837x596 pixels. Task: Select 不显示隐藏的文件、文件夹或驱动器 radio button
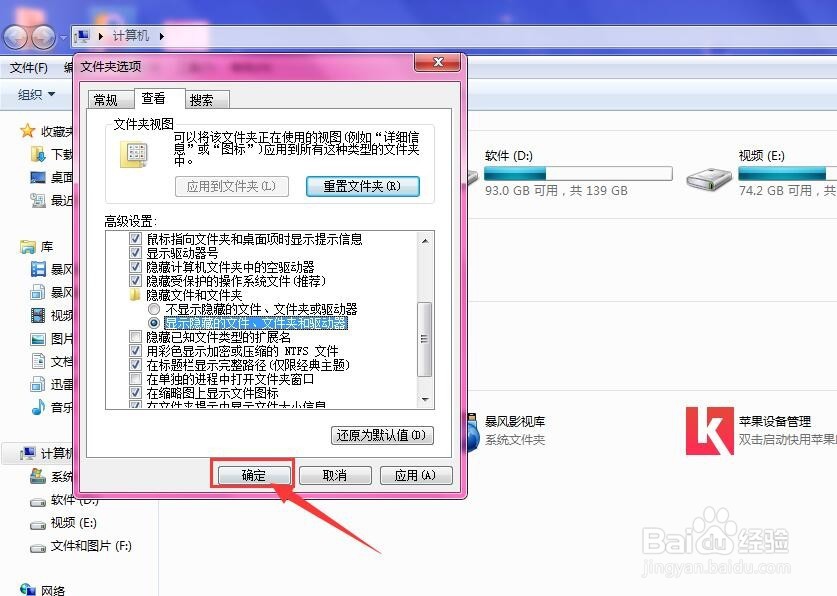(x=154, y=309)
